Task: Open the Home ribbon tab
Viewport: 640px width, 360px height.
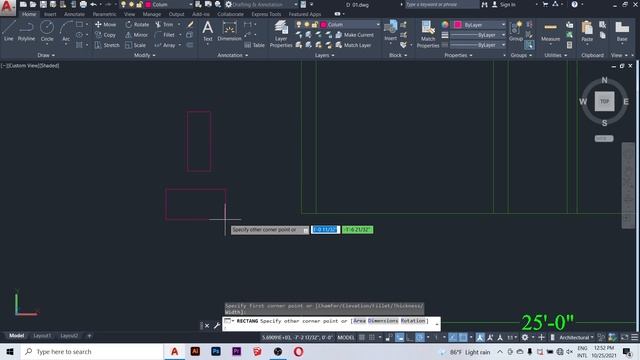Action: click(x=29, y=14)
